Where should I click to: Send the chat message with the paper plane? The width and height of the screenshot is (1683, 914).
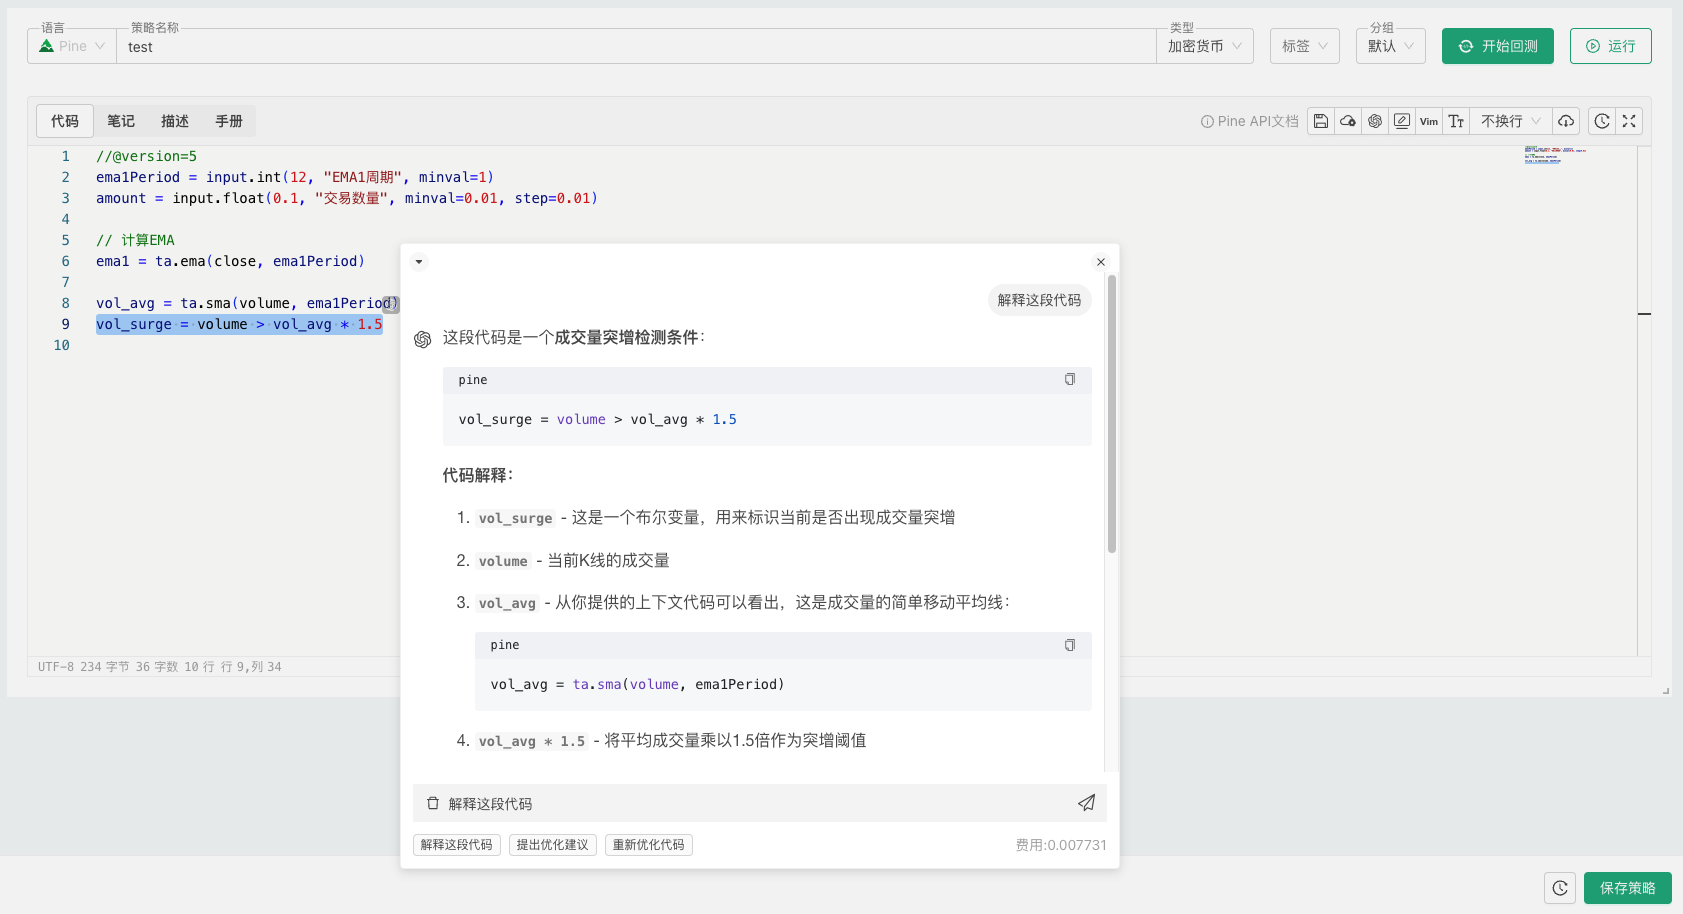pyautogui.click(x=1086, y=802)
